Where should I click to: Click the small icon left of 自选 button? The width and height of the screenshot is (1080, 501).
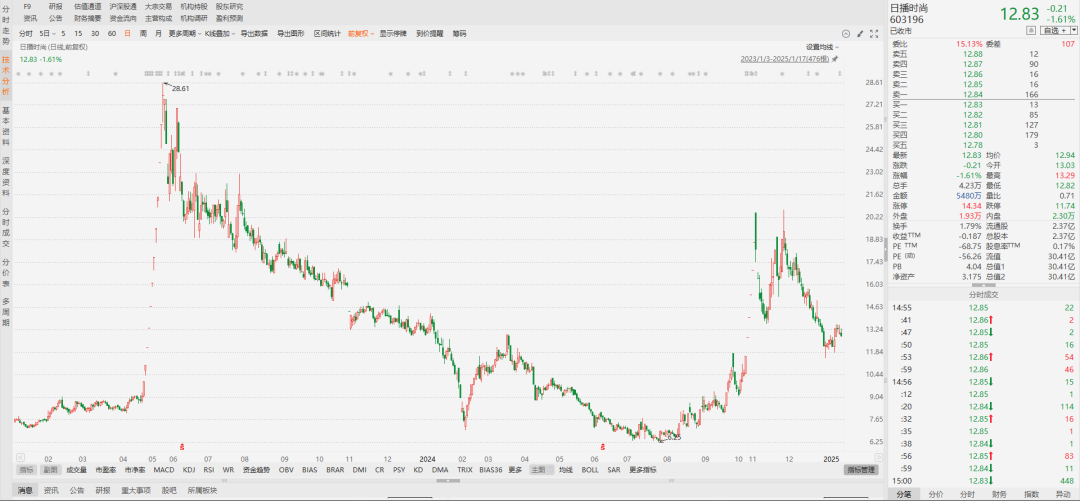(1031, 30)
